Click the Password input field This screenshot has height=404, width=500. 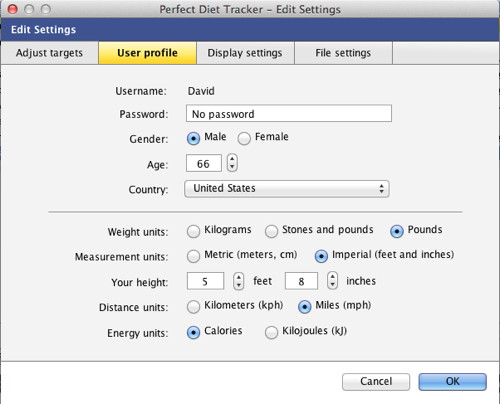[289, 113]
